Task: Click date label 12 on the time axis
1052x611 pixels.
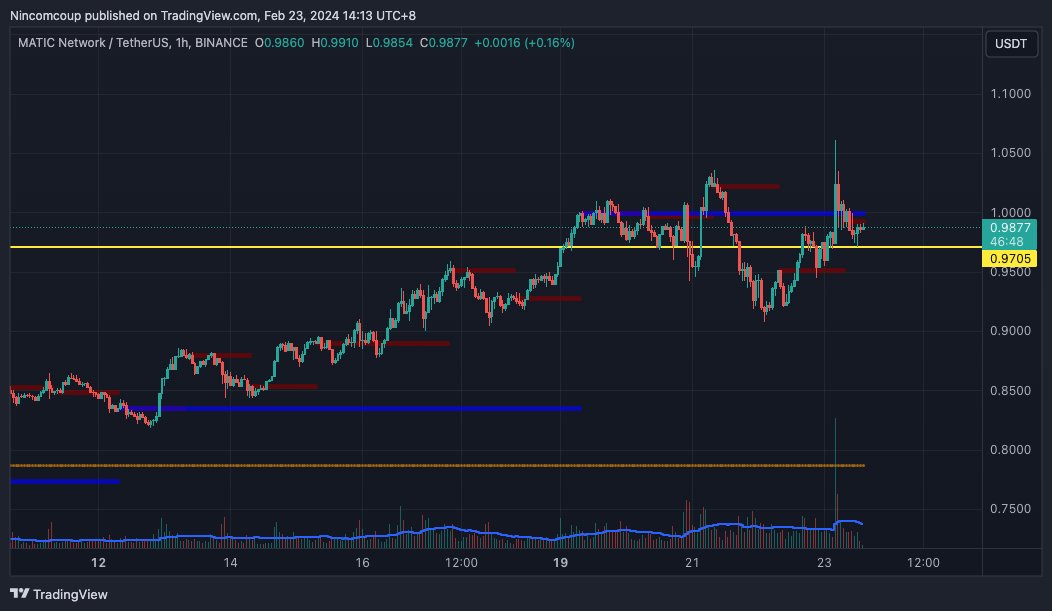Action: click(99, 563)
